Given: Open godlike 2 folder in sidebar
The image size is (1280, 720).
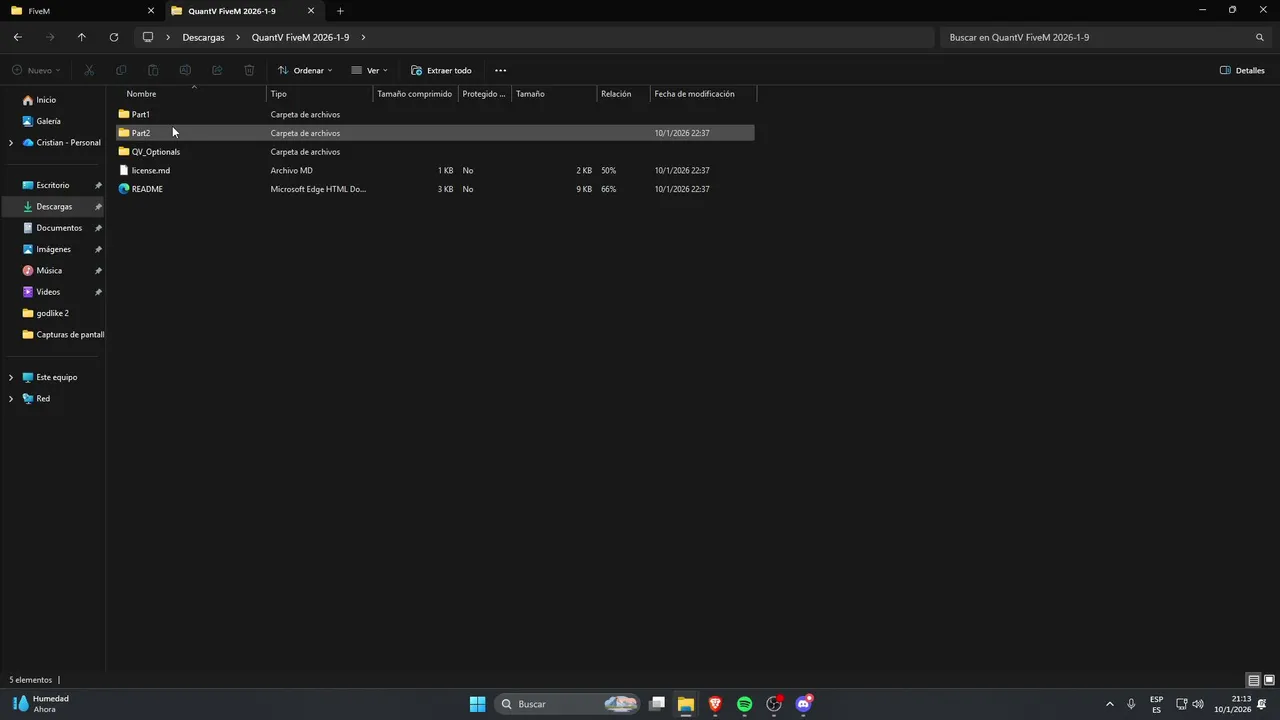Looking at the screenshot, I should click(x=54, y=313).
